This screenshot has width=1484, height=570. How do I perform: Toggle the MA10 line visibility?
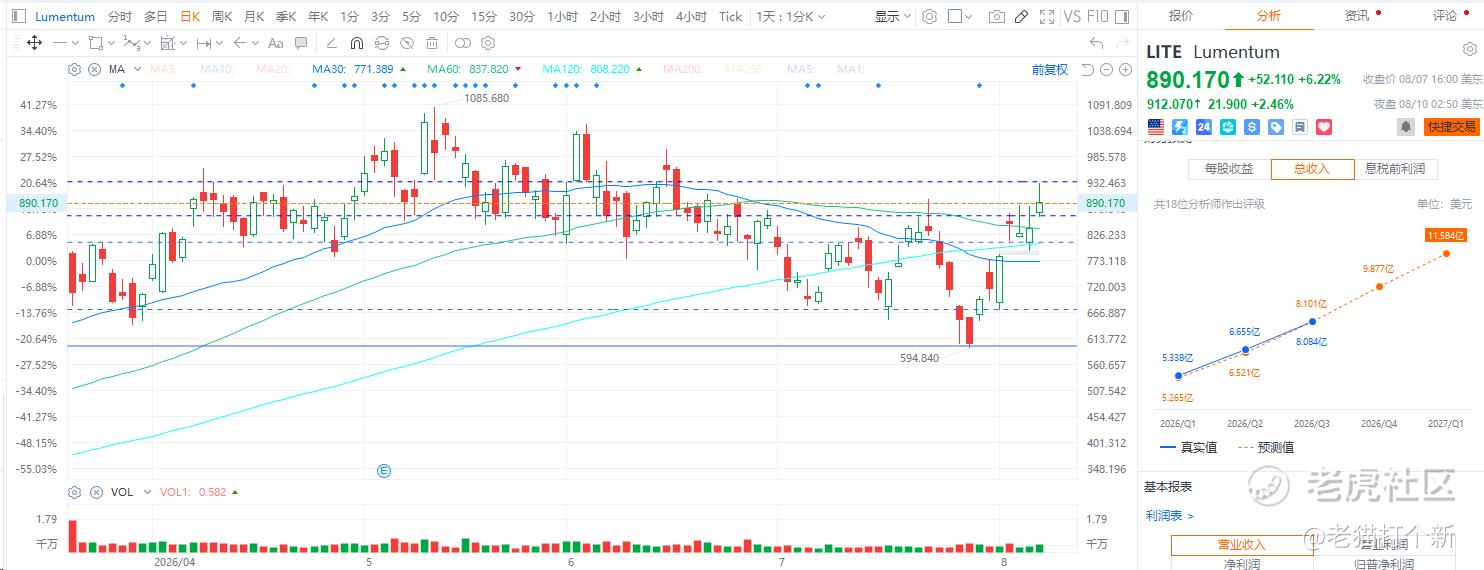click(217, 70)
